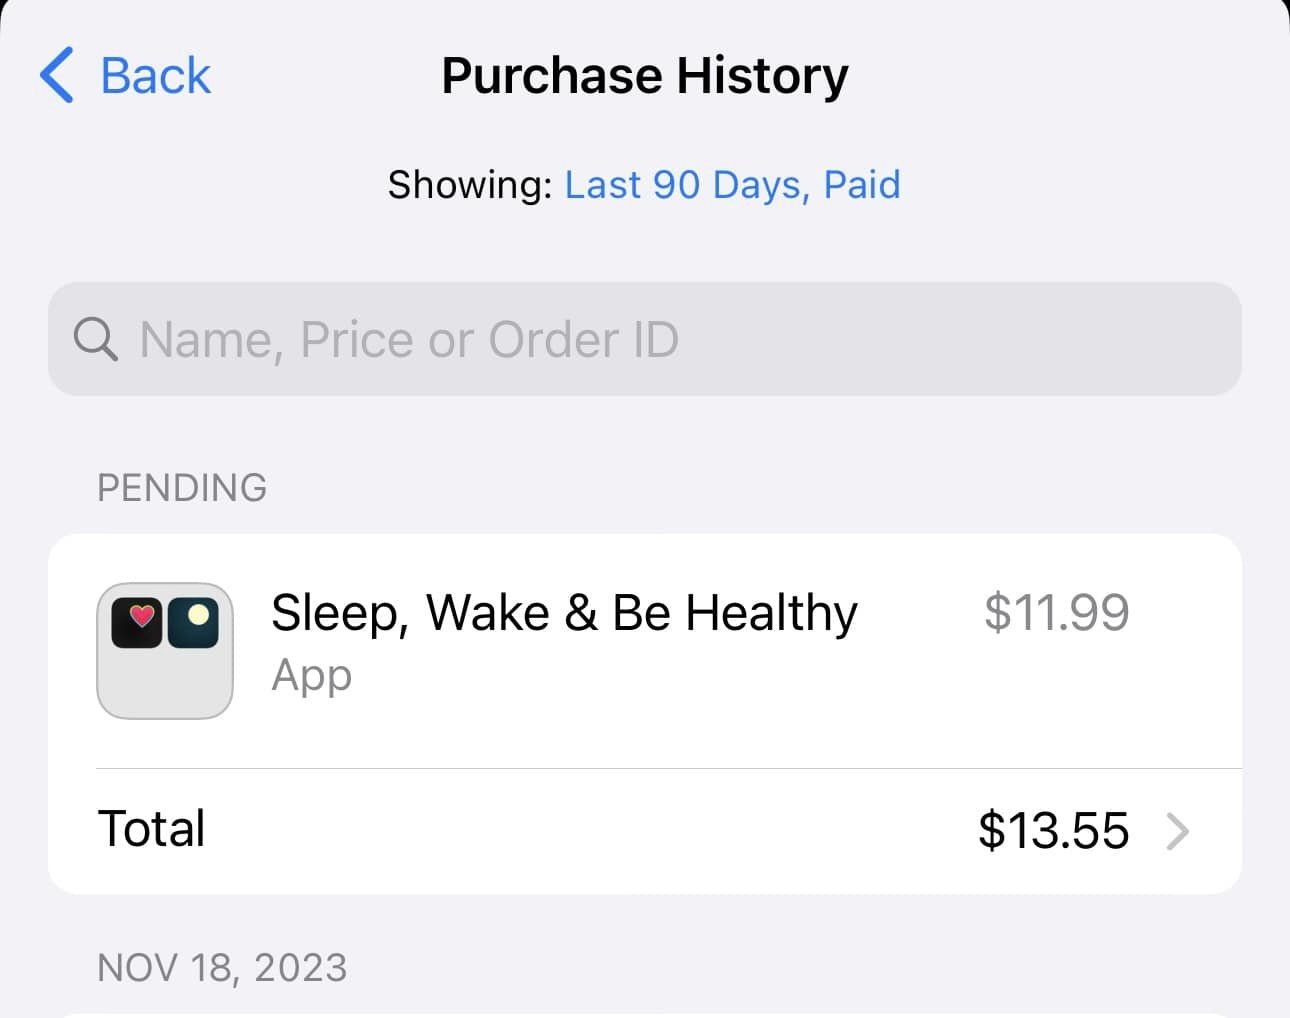Click the search magnifying glass icon

[x=95, y=339]
